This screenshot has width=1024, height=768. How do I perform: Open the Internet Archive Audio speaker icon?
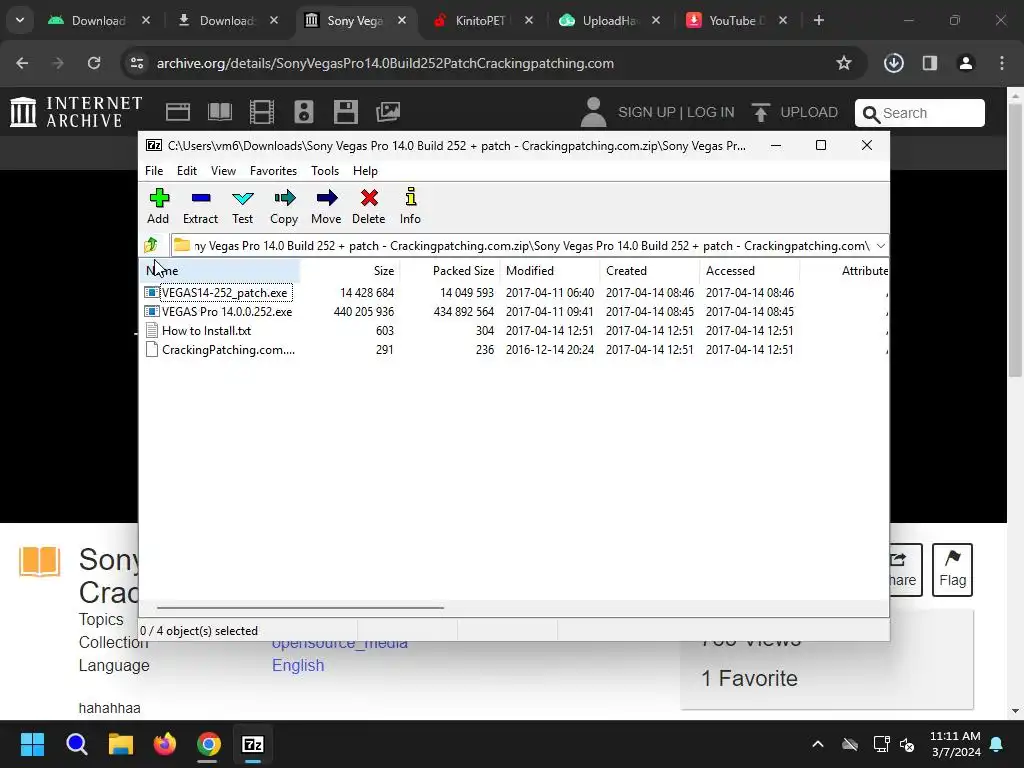(304, 112)
